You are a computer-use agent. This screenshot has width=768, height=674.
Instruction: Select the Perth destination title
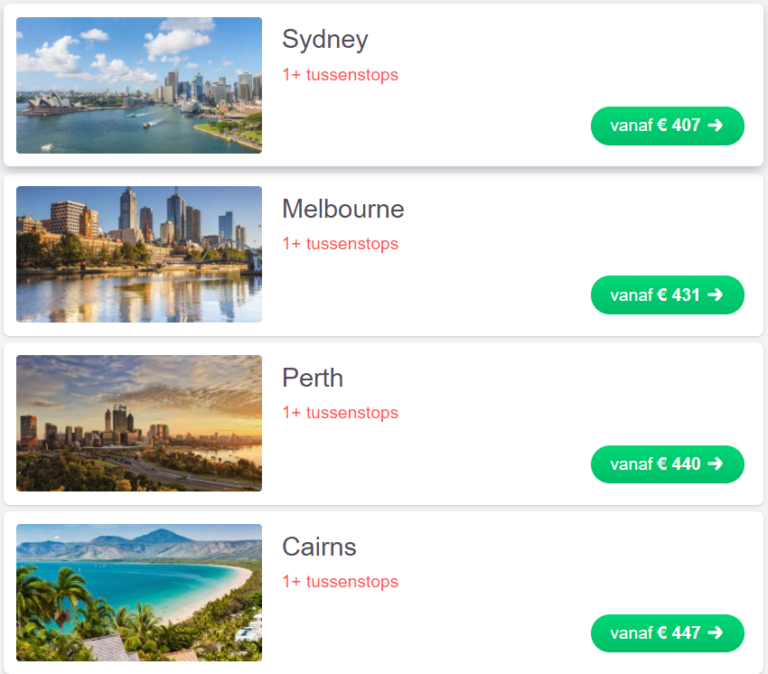point(312,378)
